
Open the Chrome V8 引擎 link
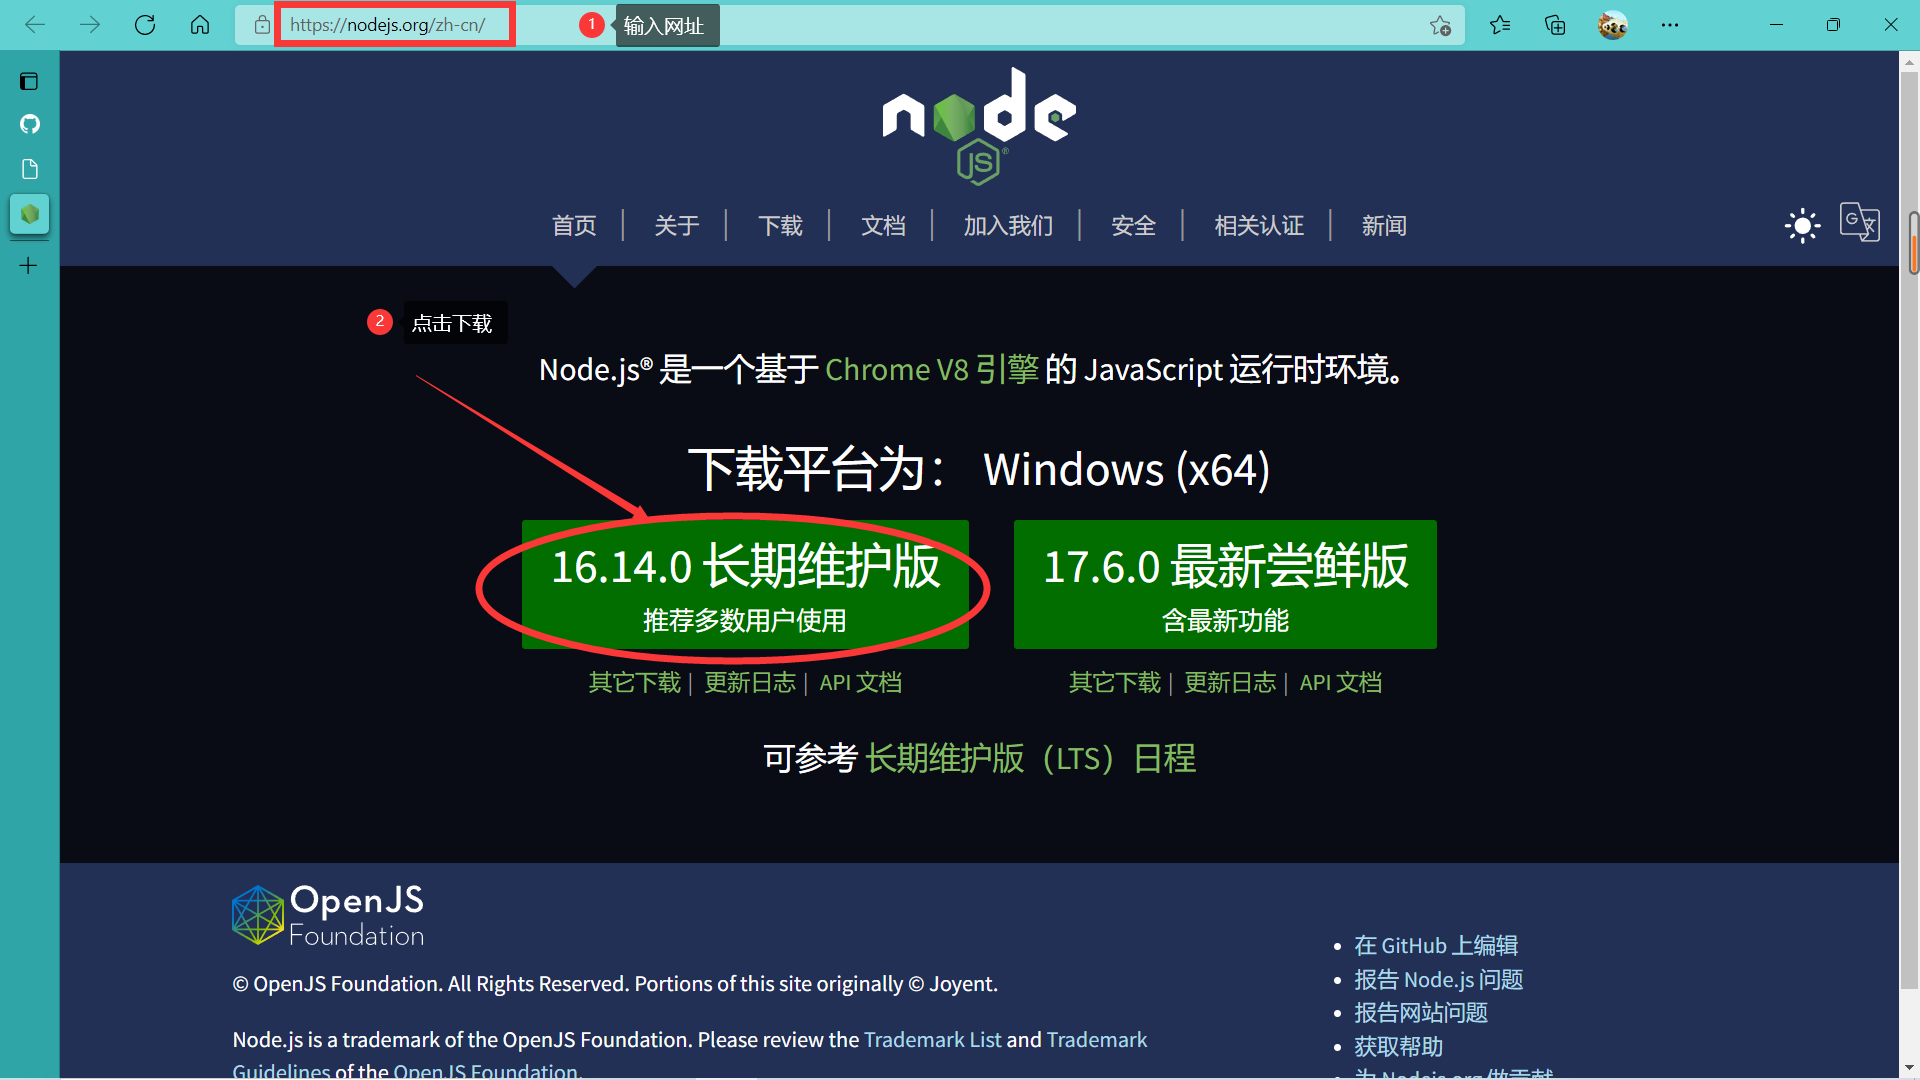932,370
